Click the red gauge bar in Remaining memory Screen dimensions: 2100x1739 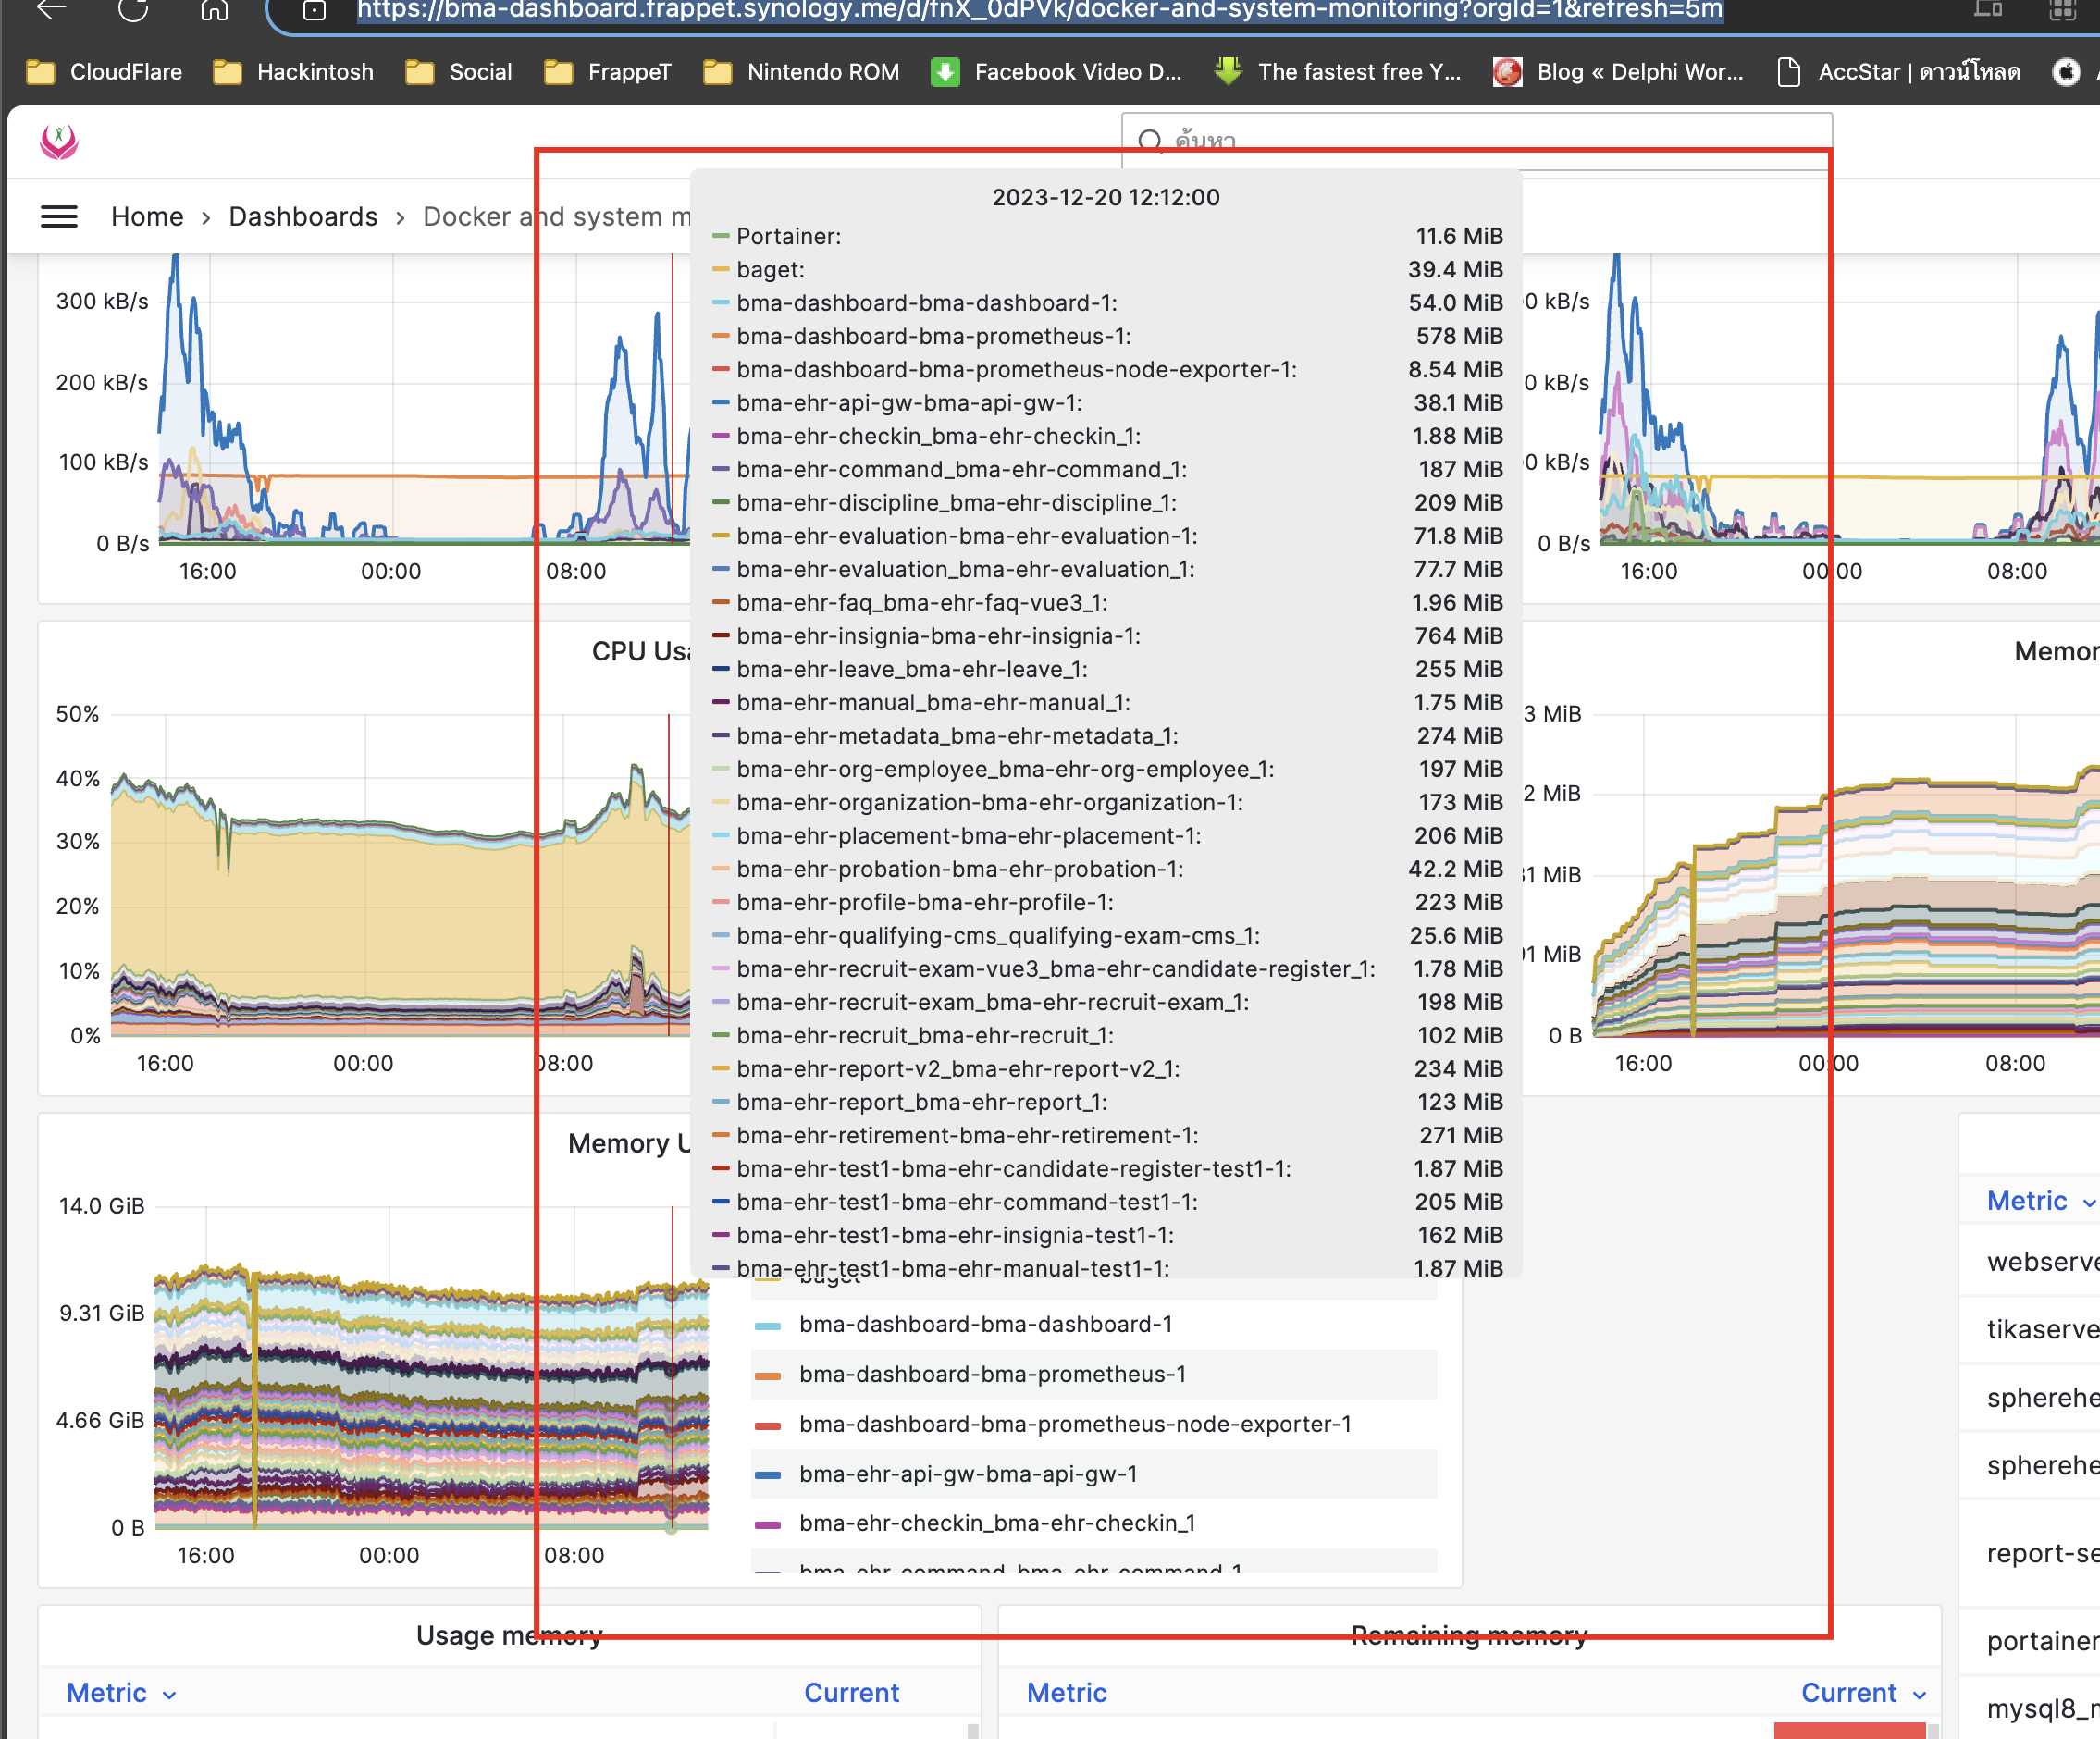(x=1849, y=1730)
